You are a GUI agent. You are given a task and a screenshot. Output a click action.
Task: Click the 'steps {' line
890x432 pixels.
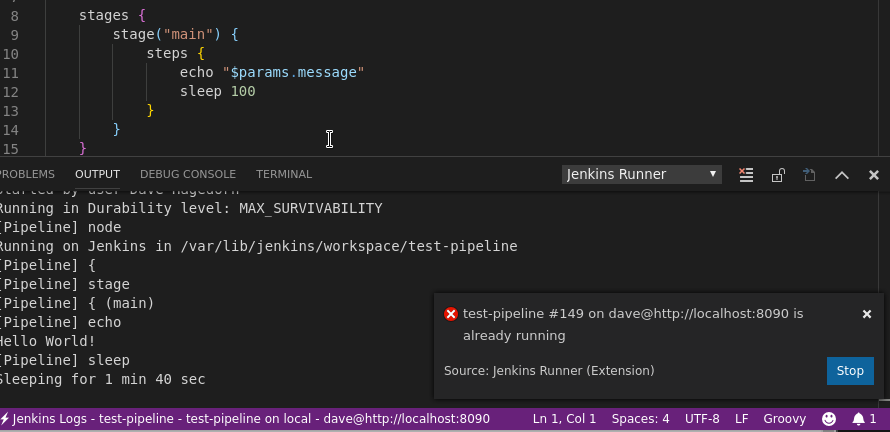click(x=175, y=53)
